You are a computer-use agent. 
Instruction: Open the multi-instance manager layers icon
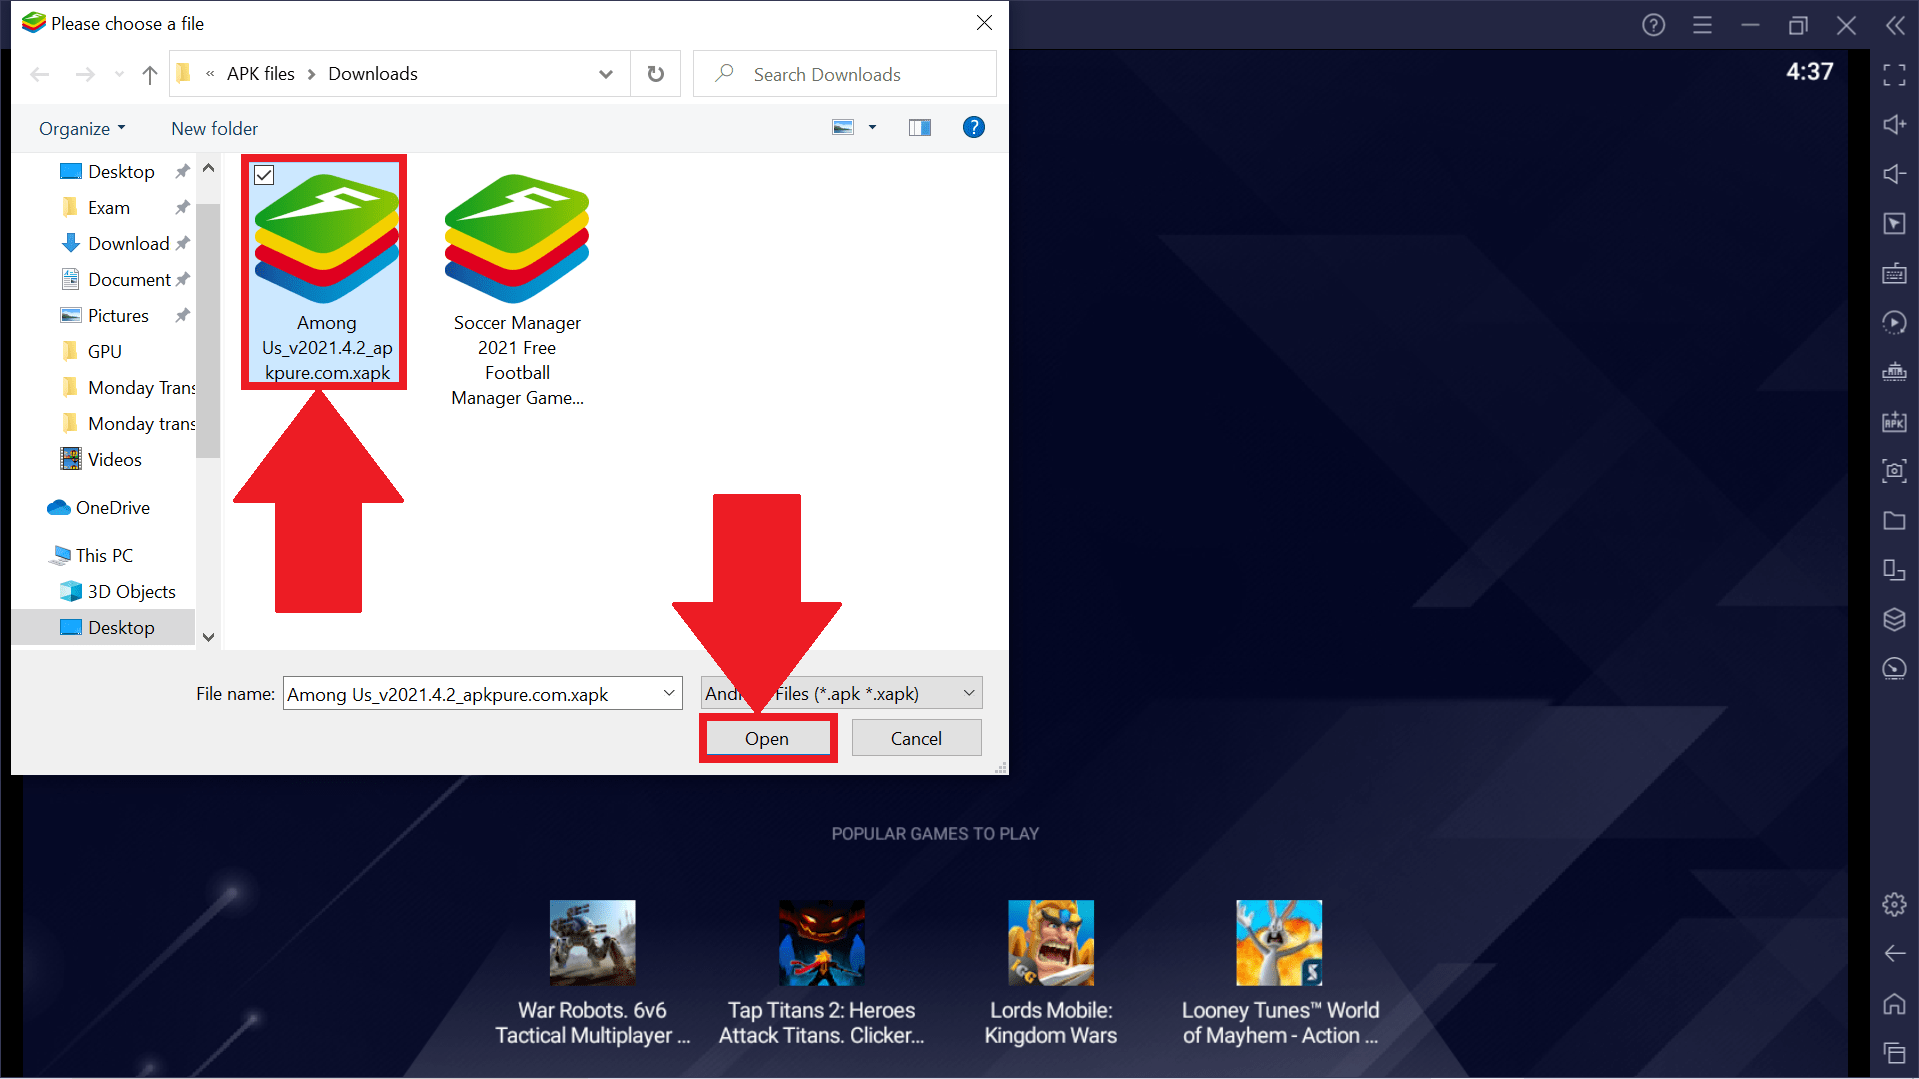1894,620
